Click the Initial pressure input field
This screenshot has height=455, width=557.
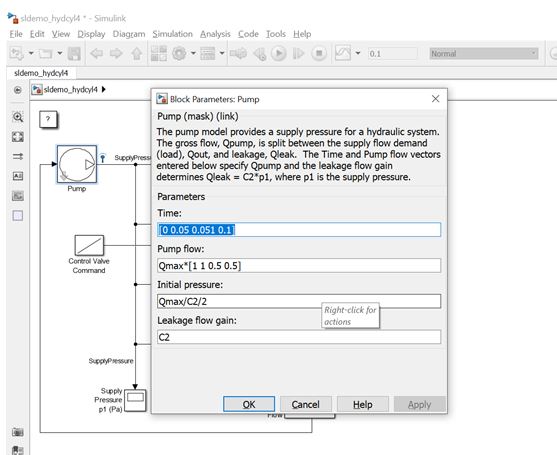click(299, 301)
